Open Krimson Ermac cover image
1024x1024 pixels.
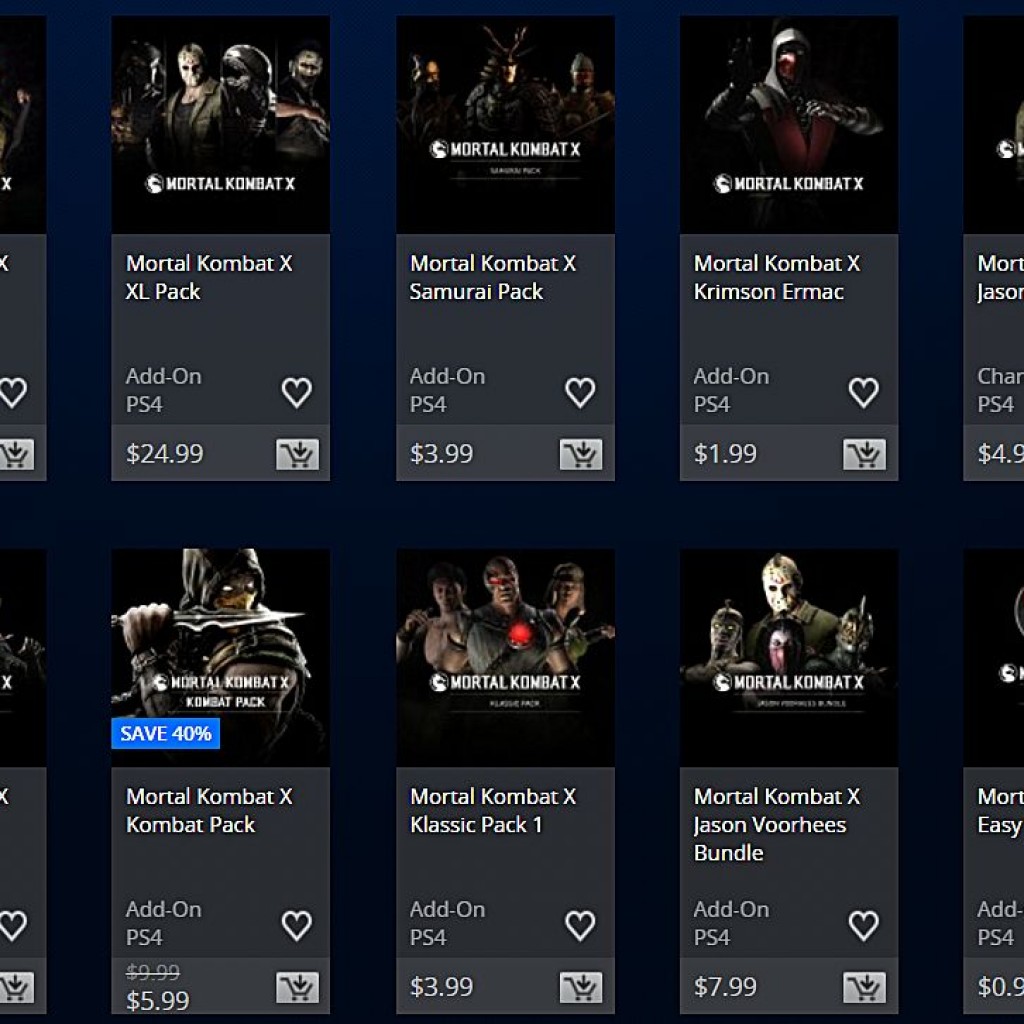[789, 125]
